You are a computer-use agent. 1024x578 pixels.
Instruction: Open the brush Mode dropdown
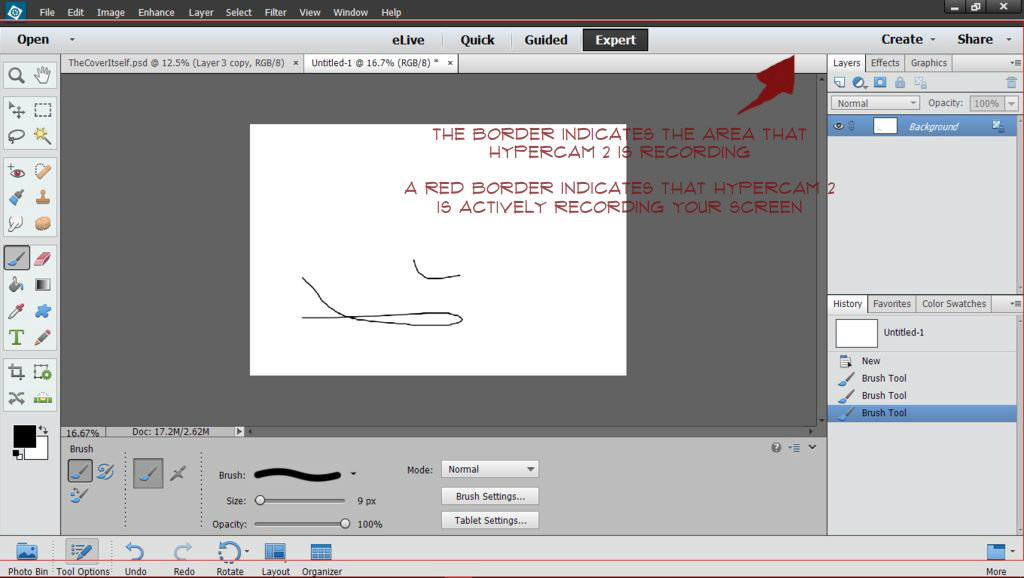coord(490,469)
